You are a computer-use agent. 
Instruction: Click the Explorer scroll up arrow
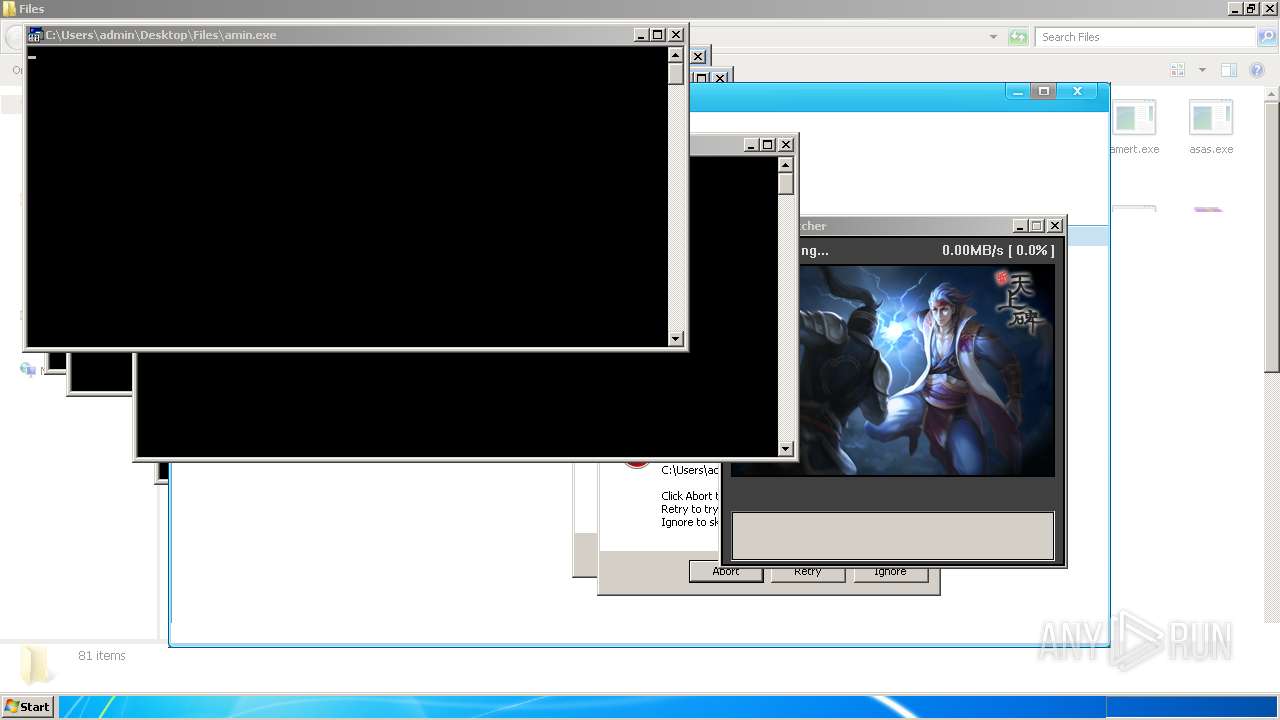1272,93
